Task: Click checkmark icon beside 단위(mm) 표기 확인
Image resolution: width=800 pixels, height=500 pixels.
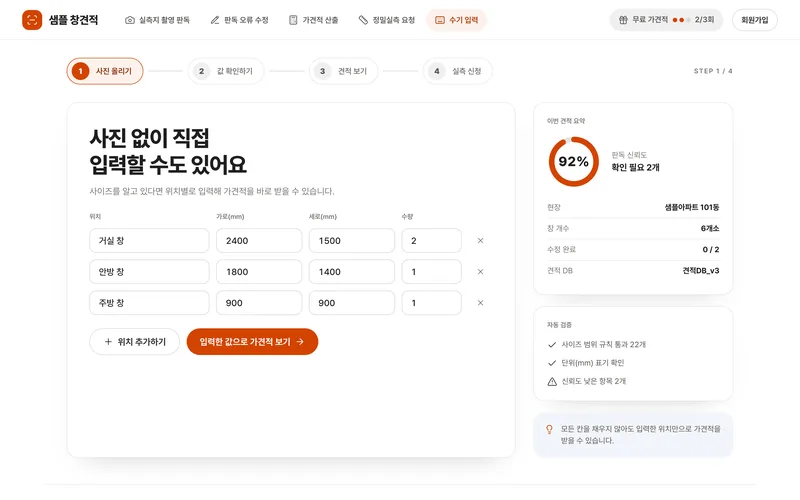Action: 552,363
